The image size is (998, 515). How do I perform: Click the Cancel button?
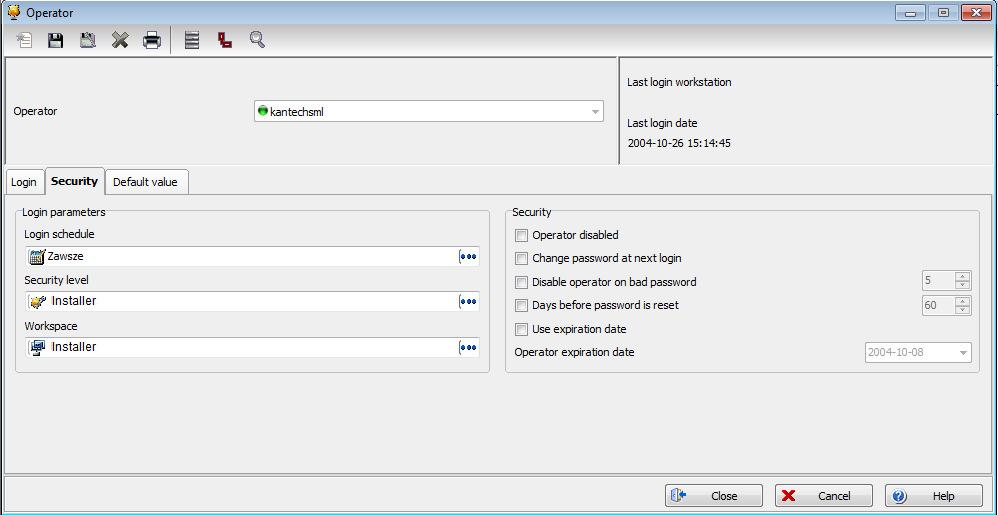click(x=824, y=496)
